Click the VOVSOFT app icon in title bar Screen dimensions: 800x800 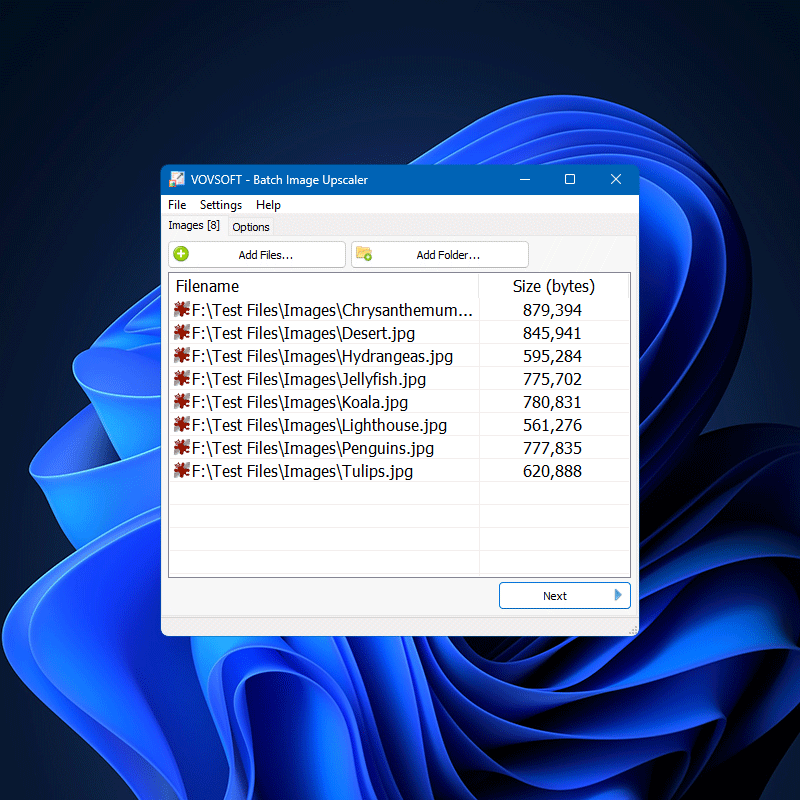(x=177, y=179)
